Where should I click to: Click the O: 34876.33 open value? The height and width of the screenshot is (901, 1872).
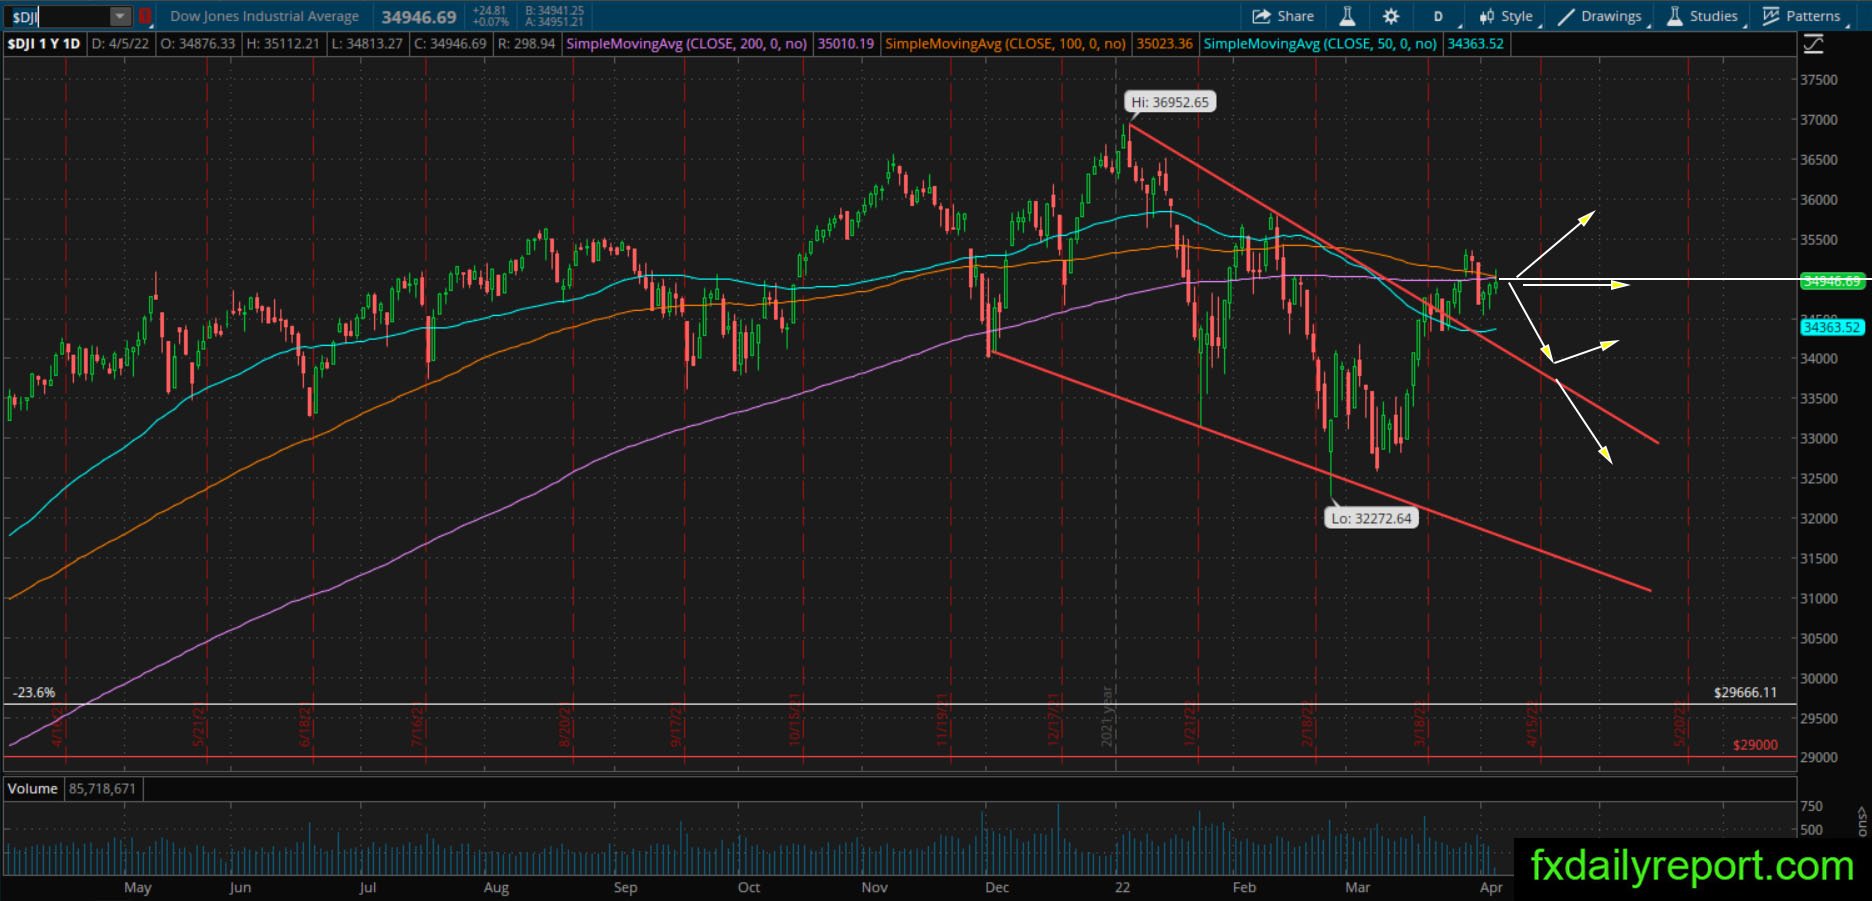point(198,44)
